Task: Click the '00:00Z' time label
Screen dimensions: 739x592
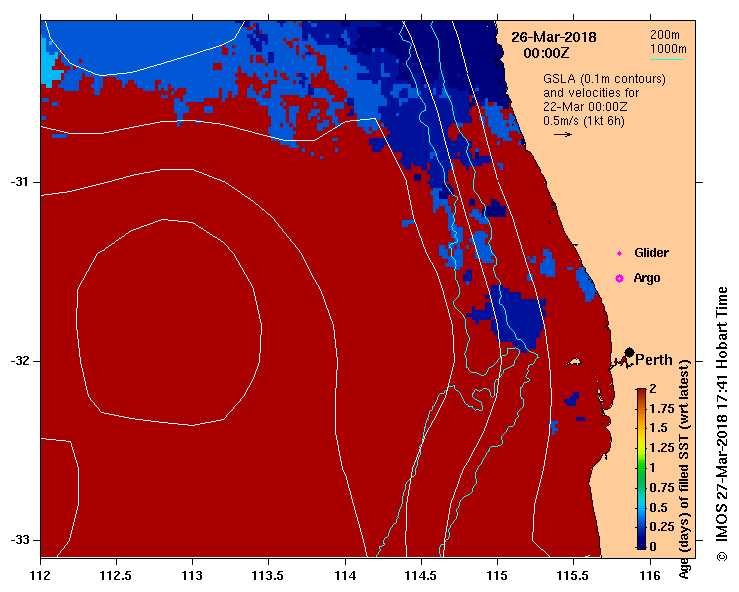Action: [x=546, y=53]
